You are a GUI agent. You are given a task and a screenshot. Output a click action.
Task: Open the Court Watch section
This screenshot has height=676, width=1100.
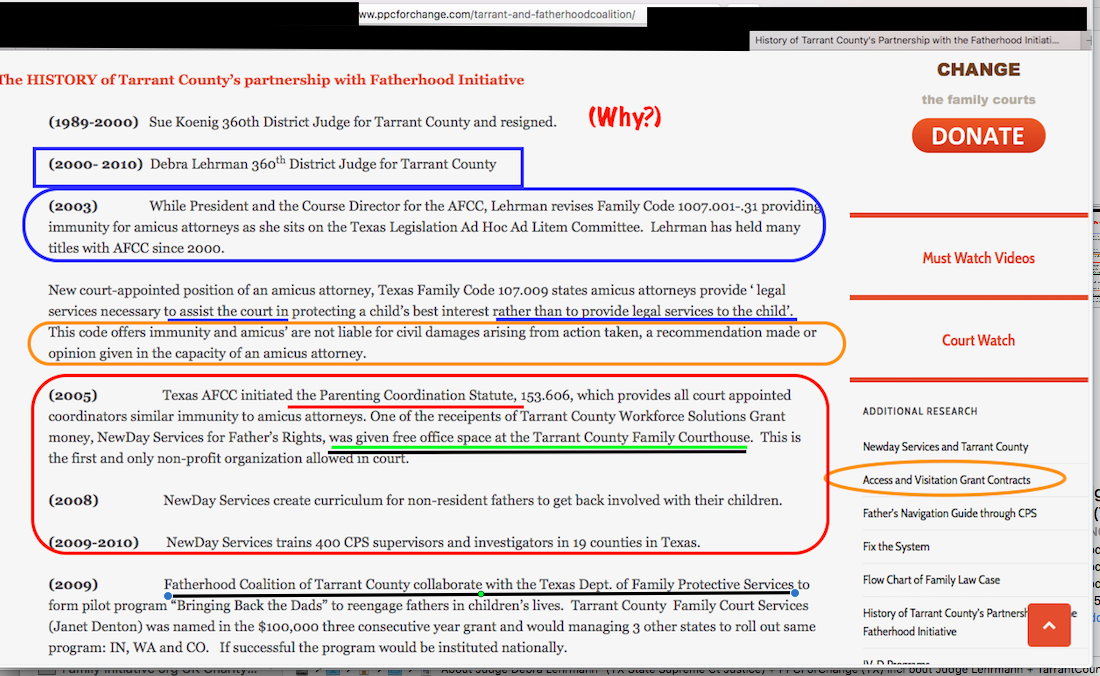point(978,340)
